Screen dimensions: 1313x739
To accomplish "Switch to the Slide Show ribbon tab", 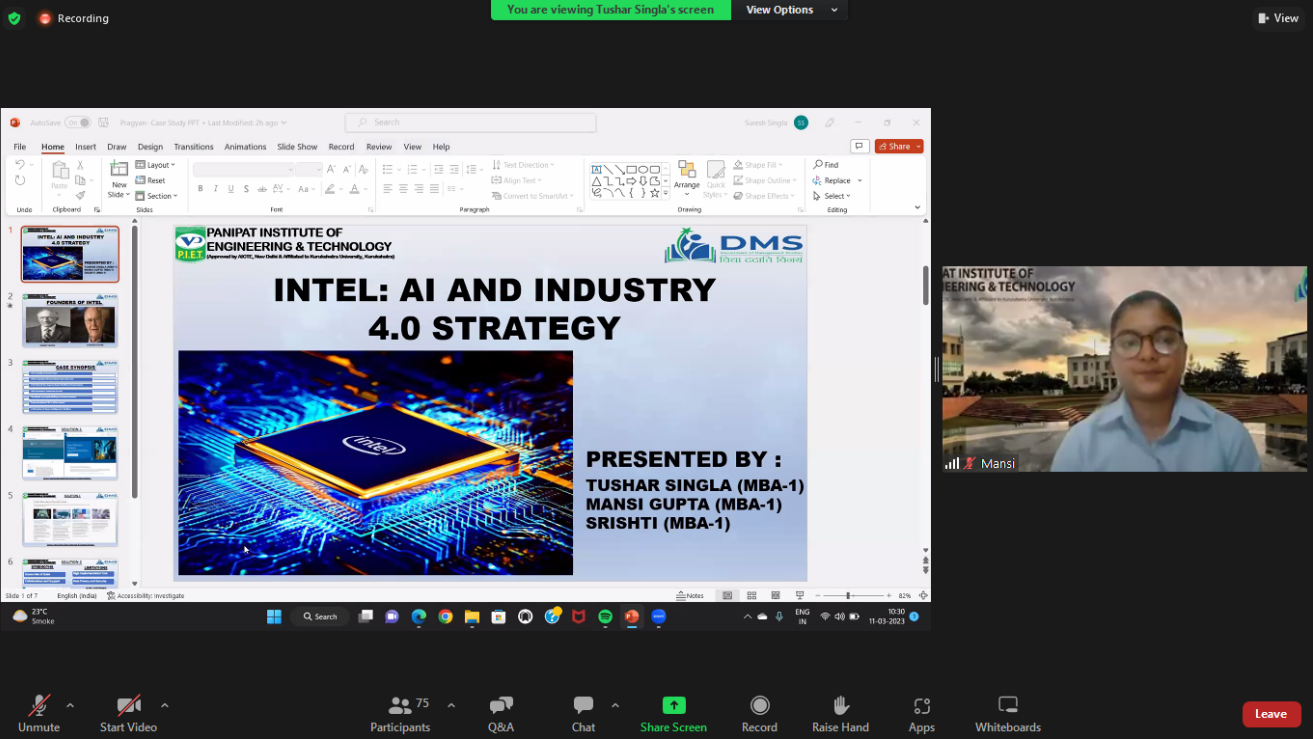I will click(297, 147).
